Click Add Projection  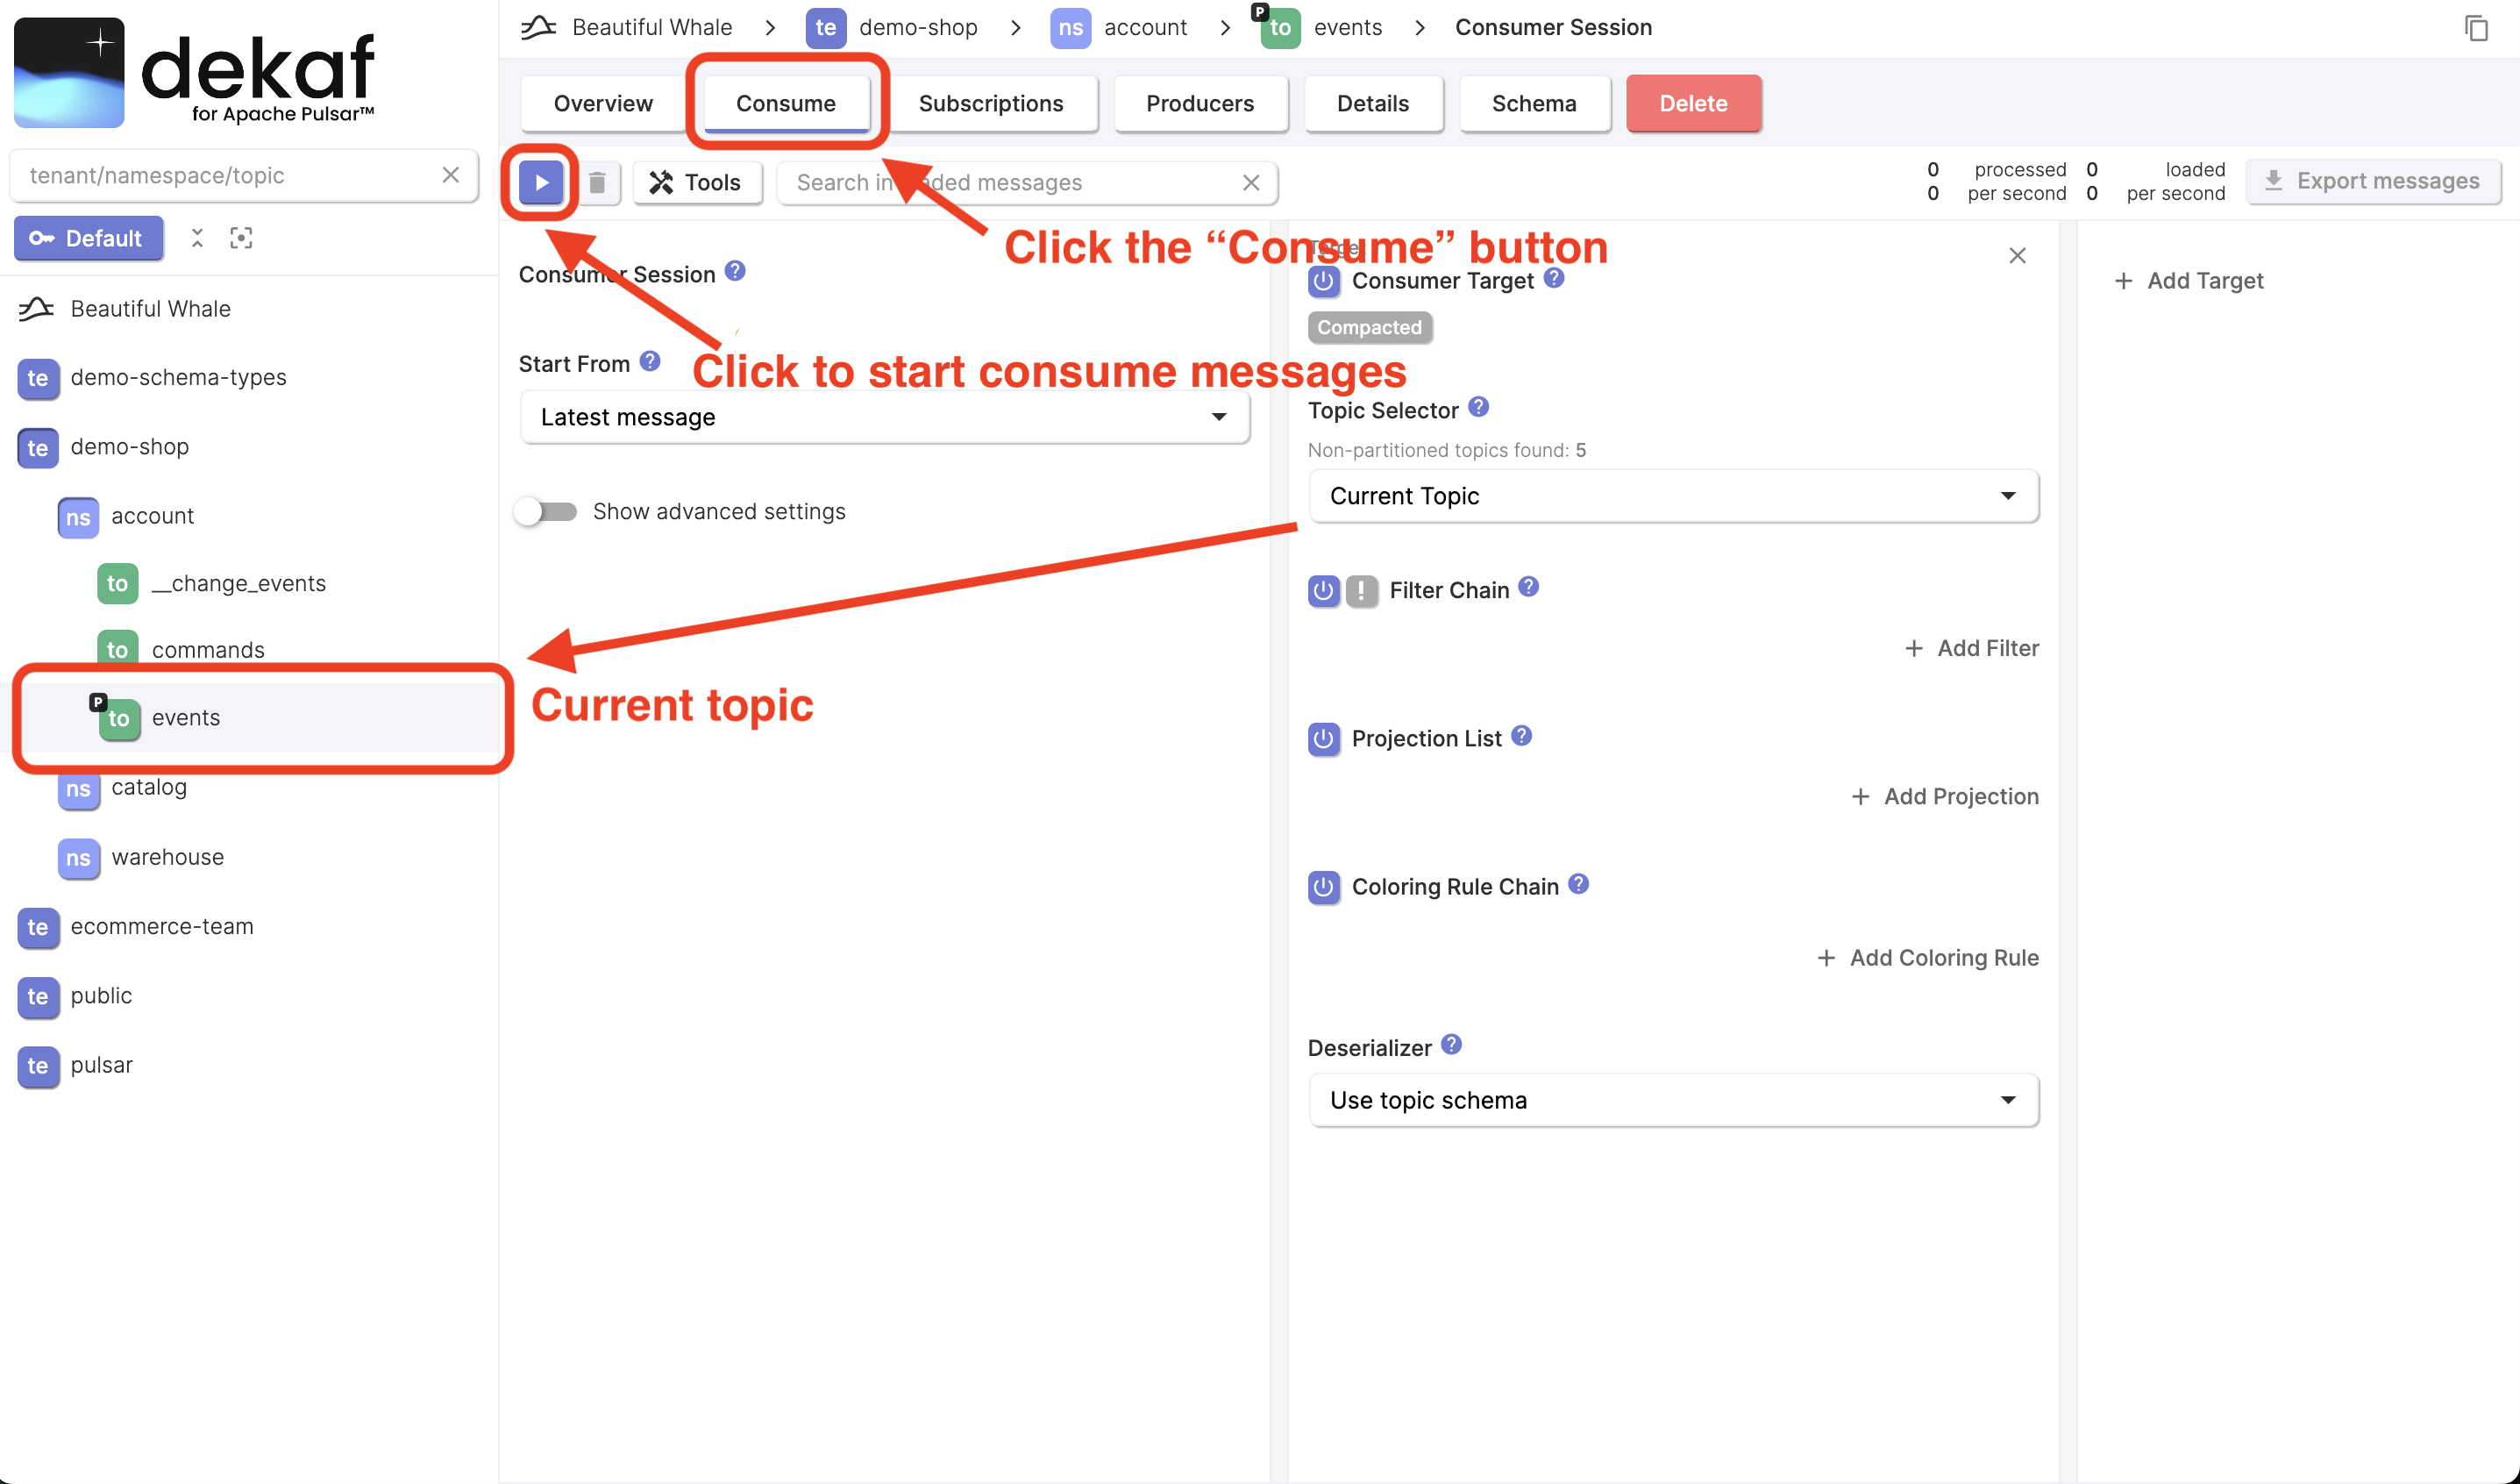pos(1944,797)
